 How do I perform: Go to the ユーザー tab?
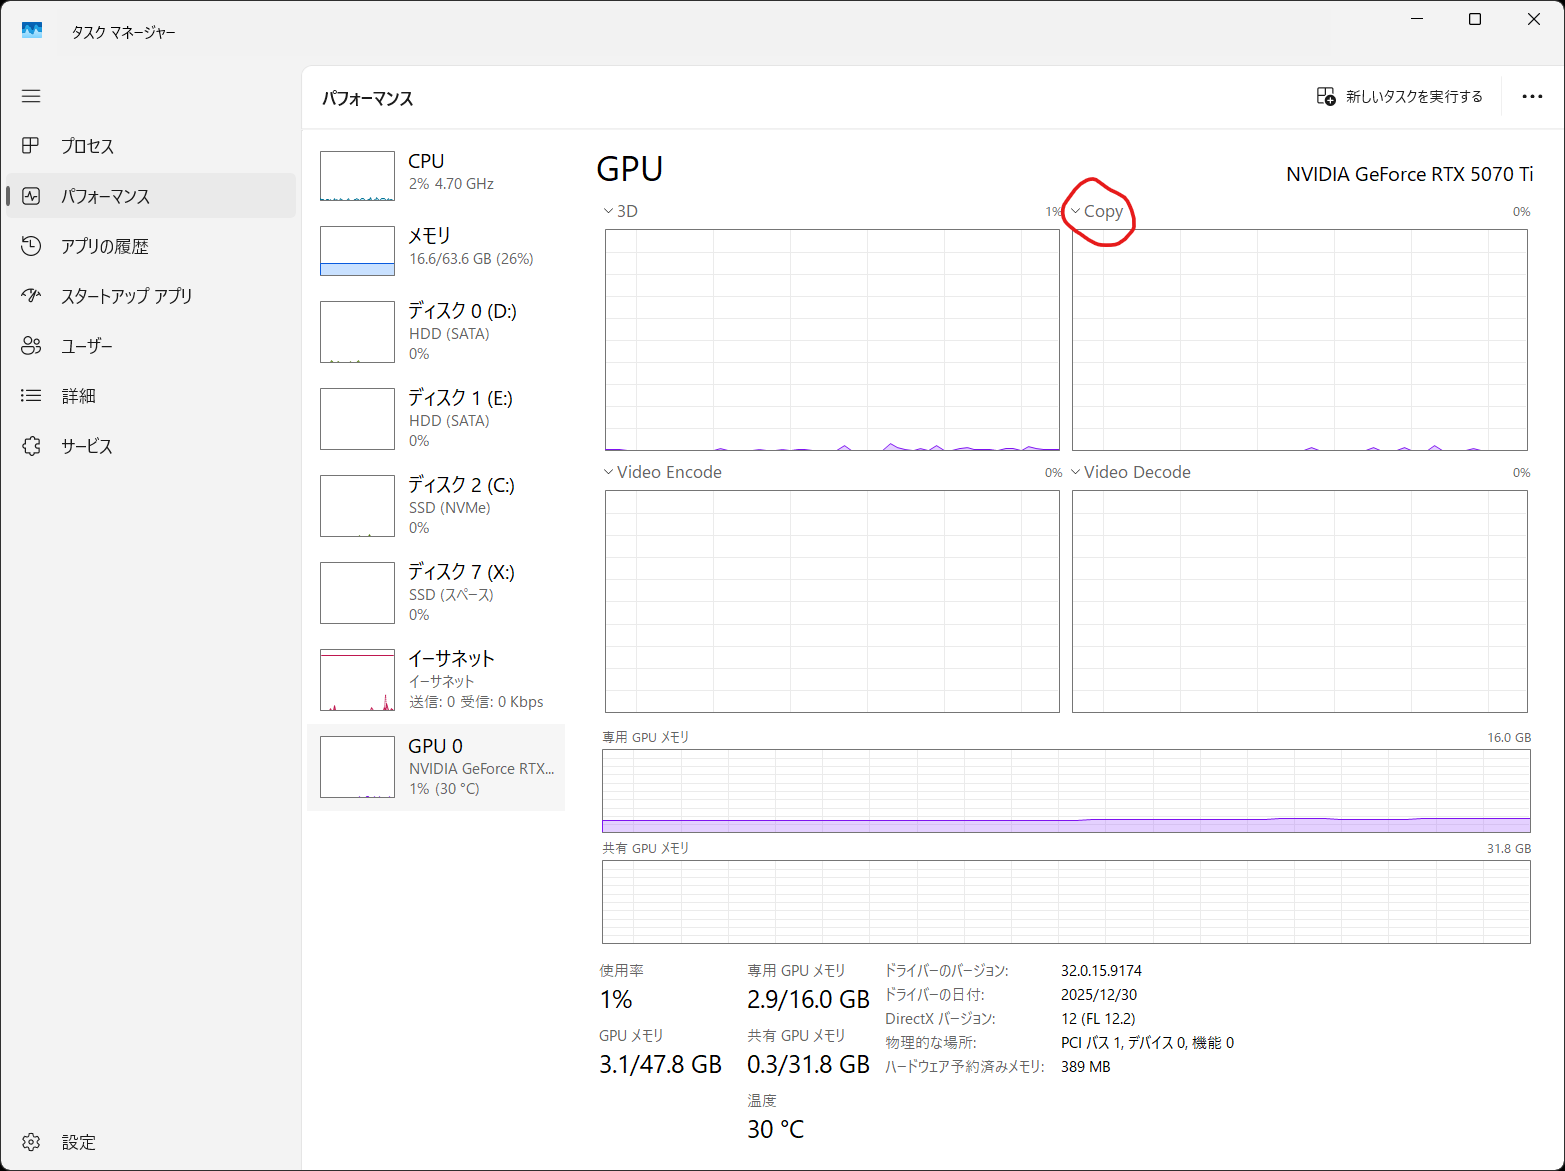coord(151,346)
